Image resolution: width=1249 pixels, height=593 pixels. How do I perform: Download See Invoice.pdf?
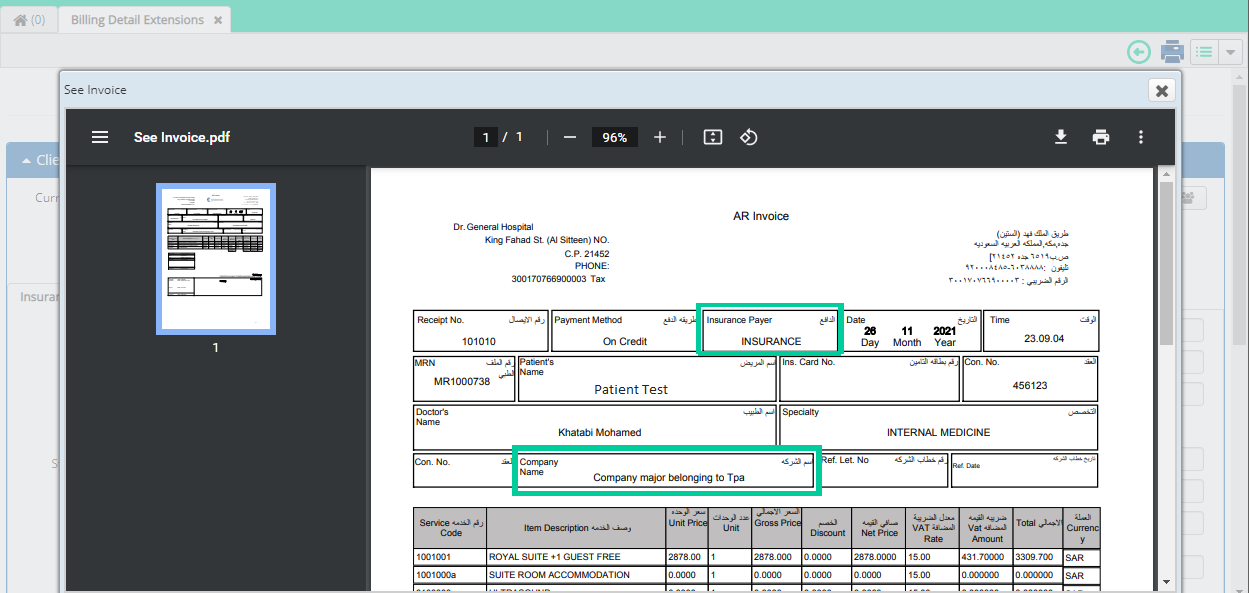tap(1061, 137)
